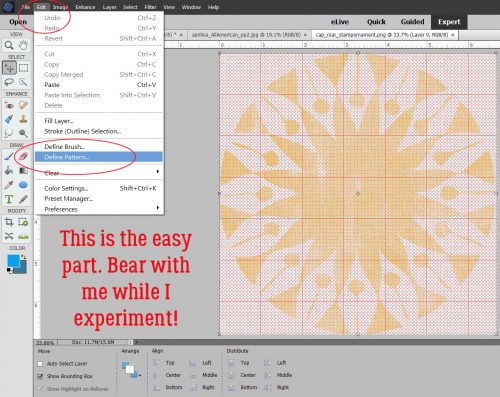Open the Arrange dropdown
The height and width of the screenshot is (397, 500).
(131, 369)
